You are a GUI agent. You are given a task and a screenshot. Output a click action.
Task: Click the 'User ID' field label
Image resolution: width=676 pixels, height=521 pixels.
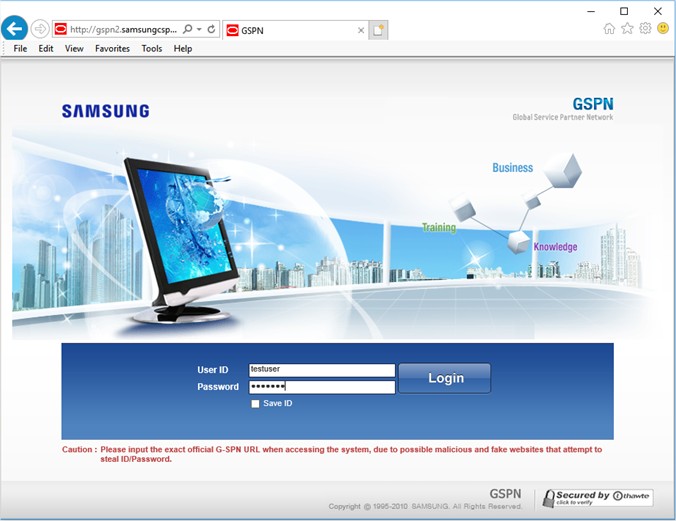click(x=213, y=370)
